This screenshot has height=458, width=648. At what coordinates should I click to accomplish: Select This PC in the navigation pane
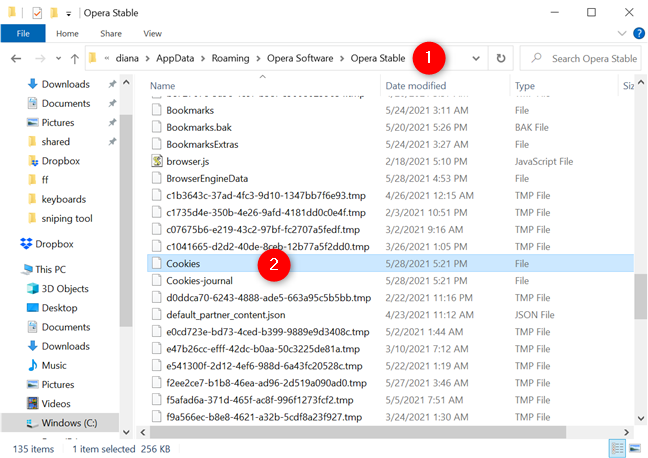coord(50,270)
